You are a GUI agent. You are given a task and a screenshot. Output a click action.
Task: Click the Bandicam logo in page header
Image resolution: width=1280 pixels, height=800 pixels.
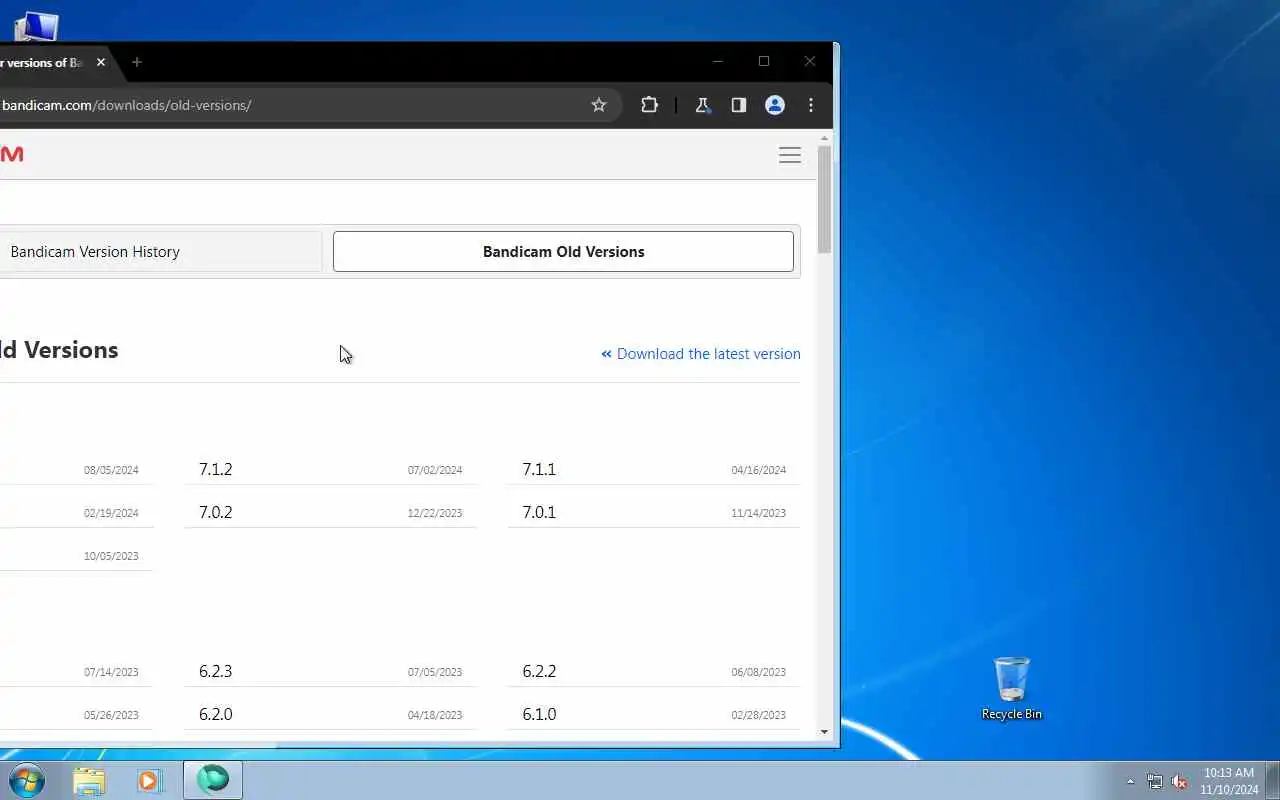(12, 154)
